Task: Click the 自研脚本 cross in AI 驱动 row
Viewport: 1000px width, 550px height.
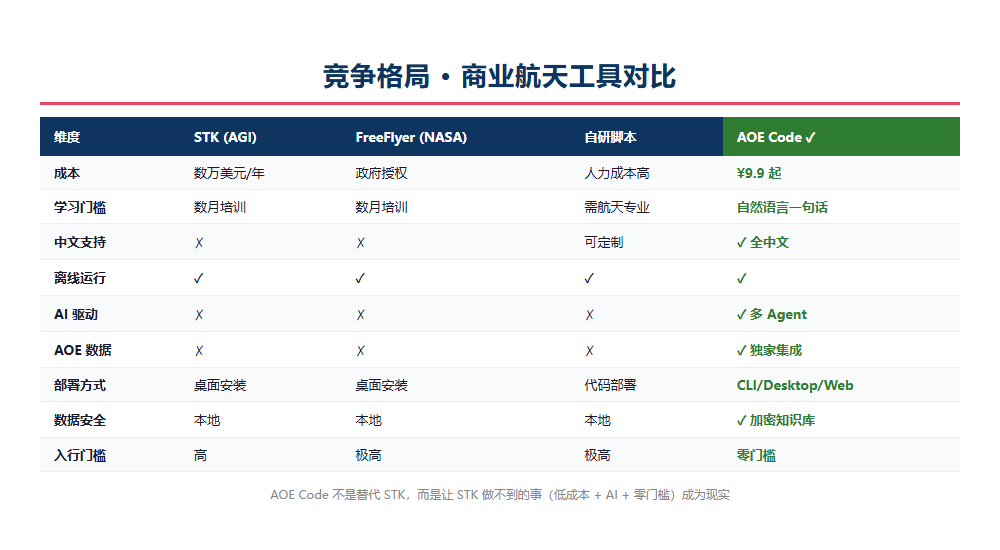Action: point(589,315)
